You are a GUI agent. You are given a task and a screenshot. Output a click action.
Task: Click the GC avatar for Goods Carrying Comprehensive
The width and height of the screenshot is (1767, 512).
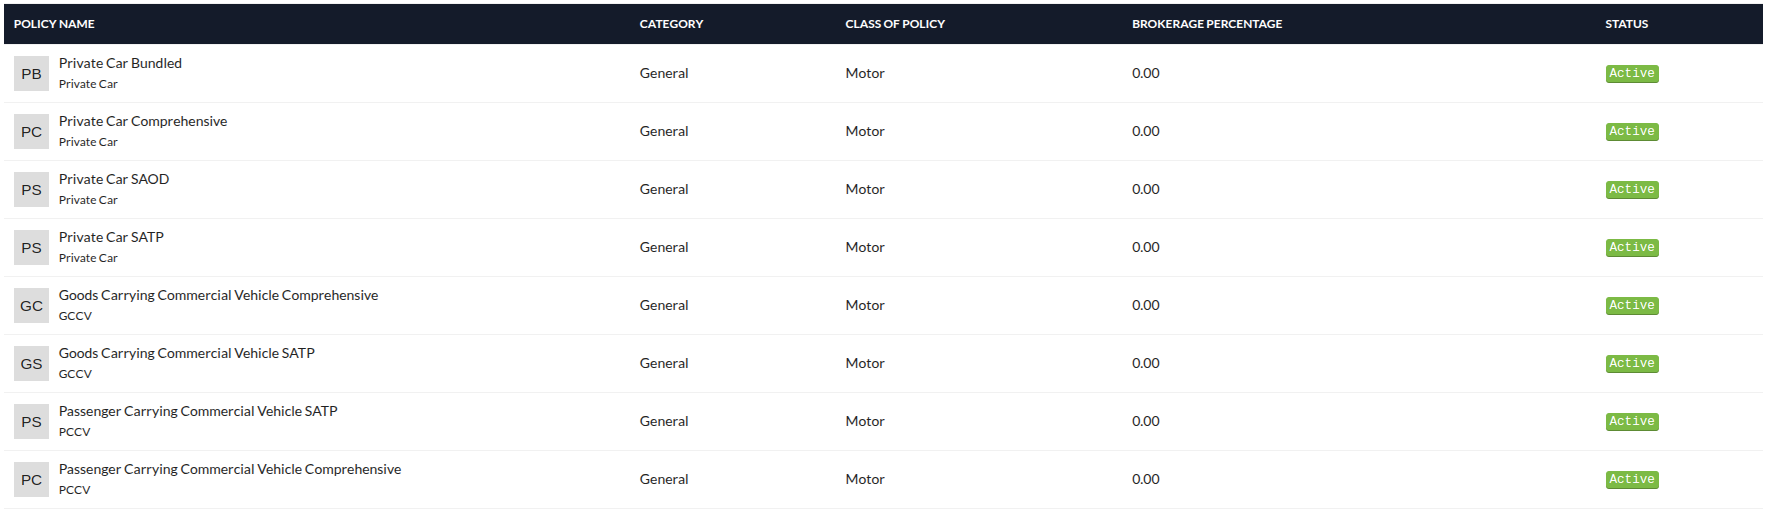click(31, 306)
